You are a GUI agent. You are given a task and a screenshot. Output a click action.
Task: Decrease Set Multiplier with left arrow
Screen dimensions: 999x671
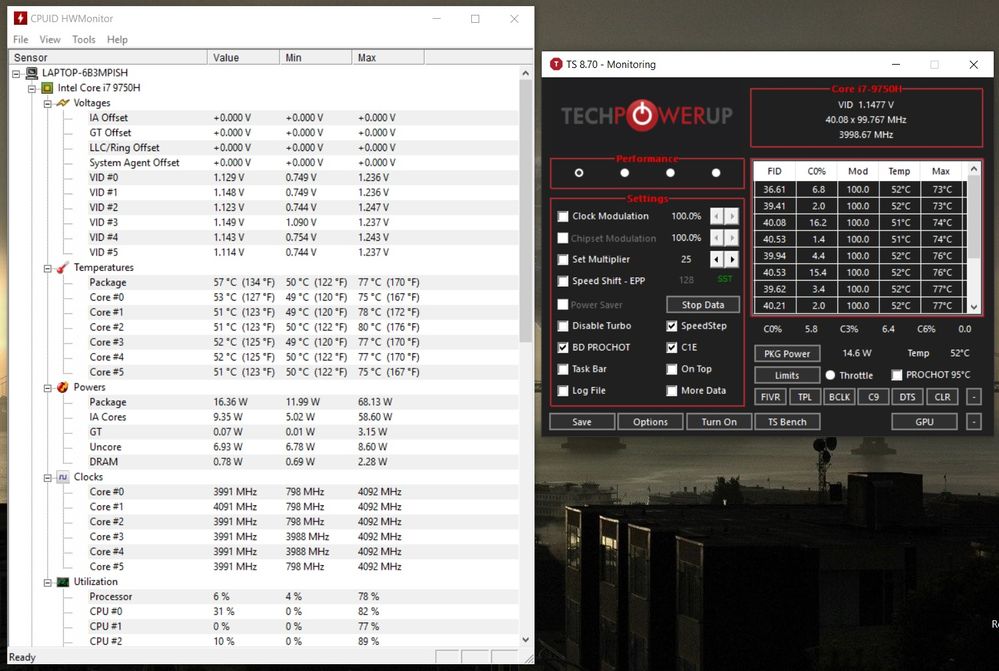click(717, 259)
